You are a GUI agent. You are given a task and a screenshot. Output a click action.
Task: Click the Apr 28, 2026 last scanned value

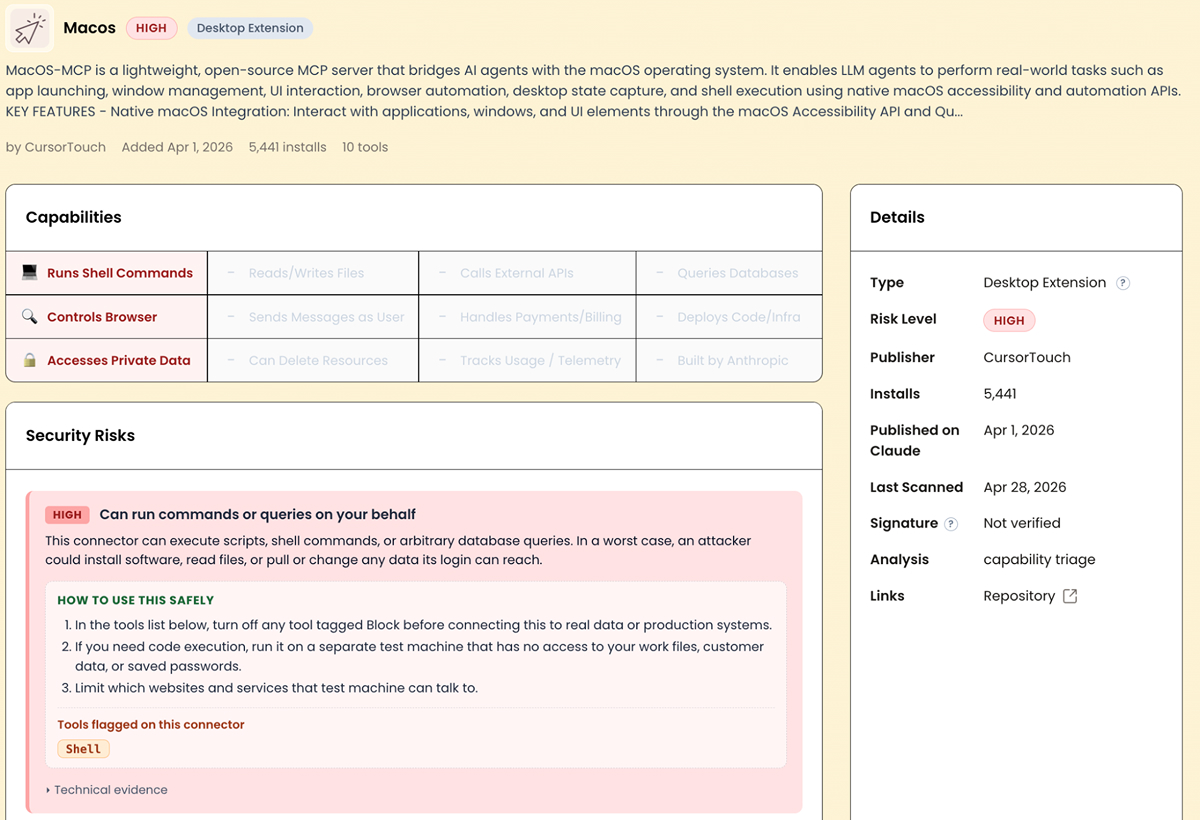coord(1025,487)
